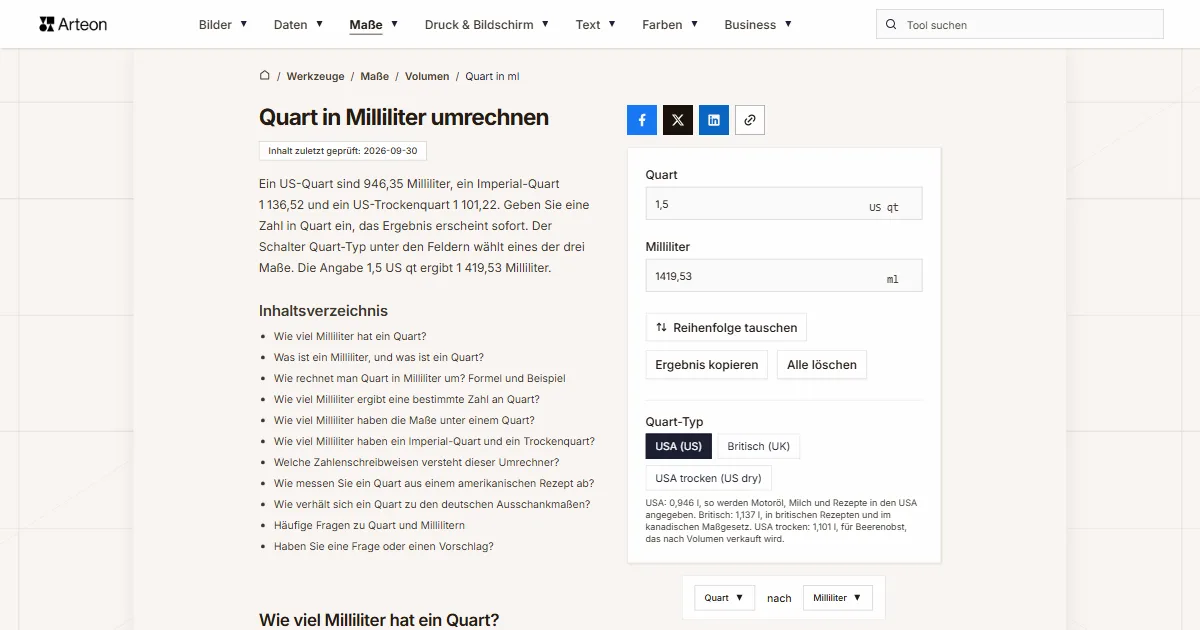Click the Arteon logo
This screenshot has width=1200, height=630.
tap(73, 24)
